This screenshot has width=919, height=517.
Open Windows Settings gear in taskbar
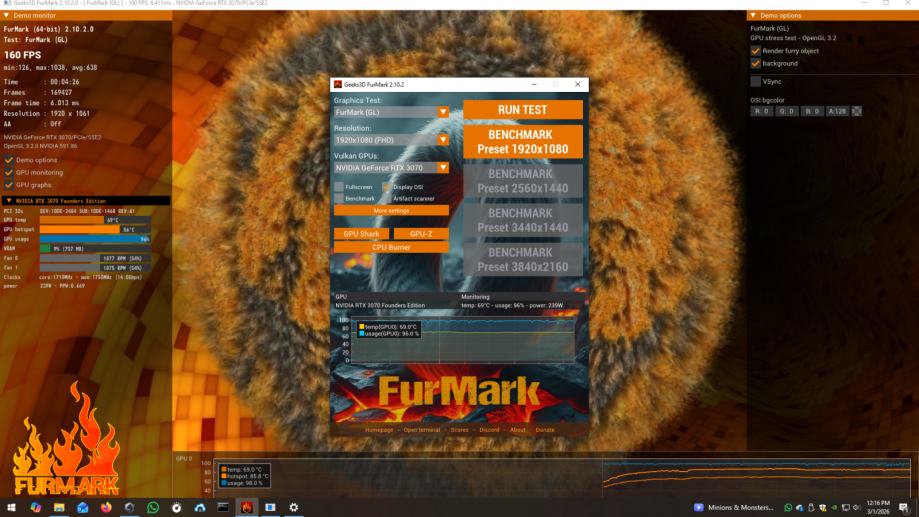pyautogui.click(x=294, y=508)
